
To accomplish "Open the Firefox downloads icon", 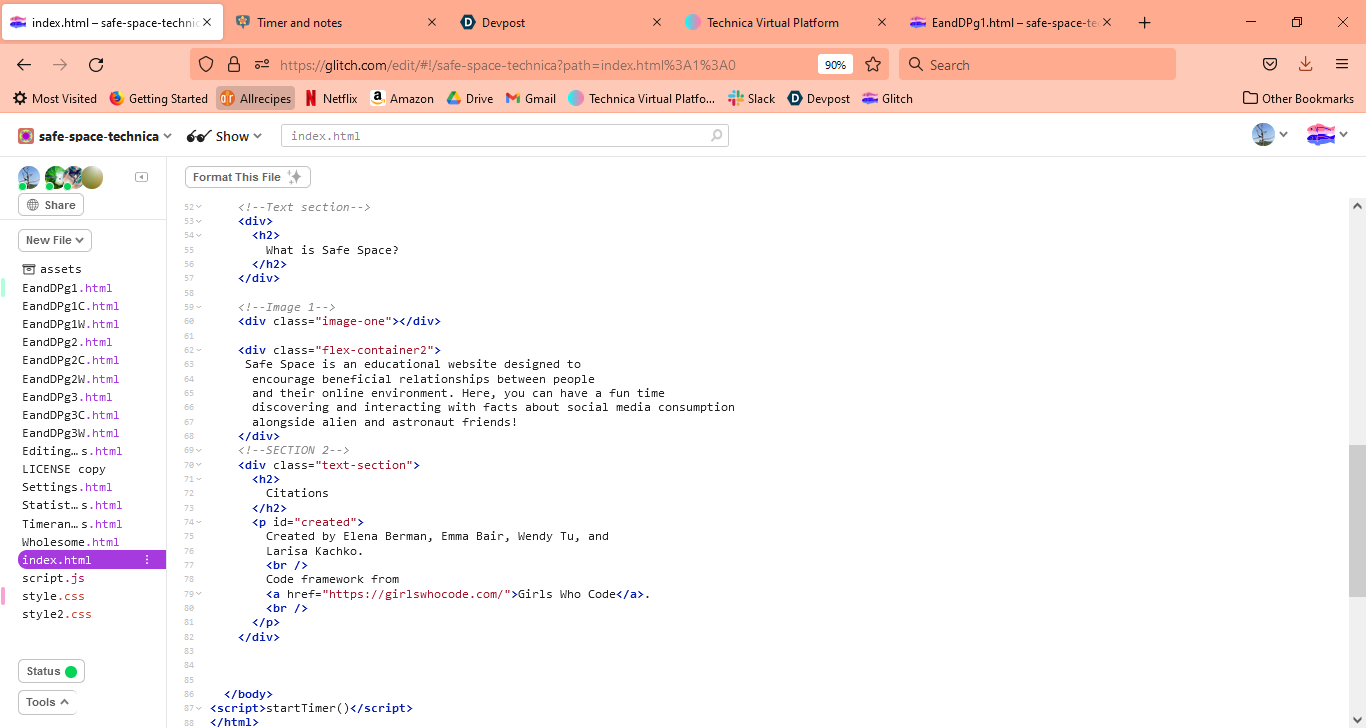I will [x=1305, y=64].
